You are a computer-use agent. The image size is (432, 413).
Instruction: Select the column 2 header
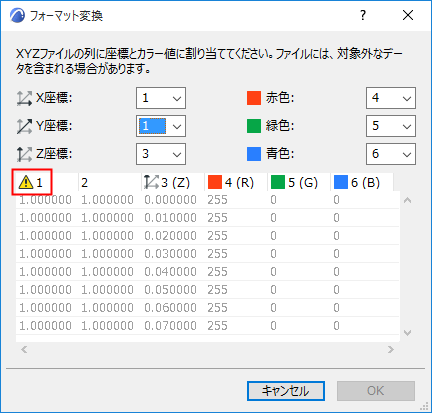(x=110, y=182)
